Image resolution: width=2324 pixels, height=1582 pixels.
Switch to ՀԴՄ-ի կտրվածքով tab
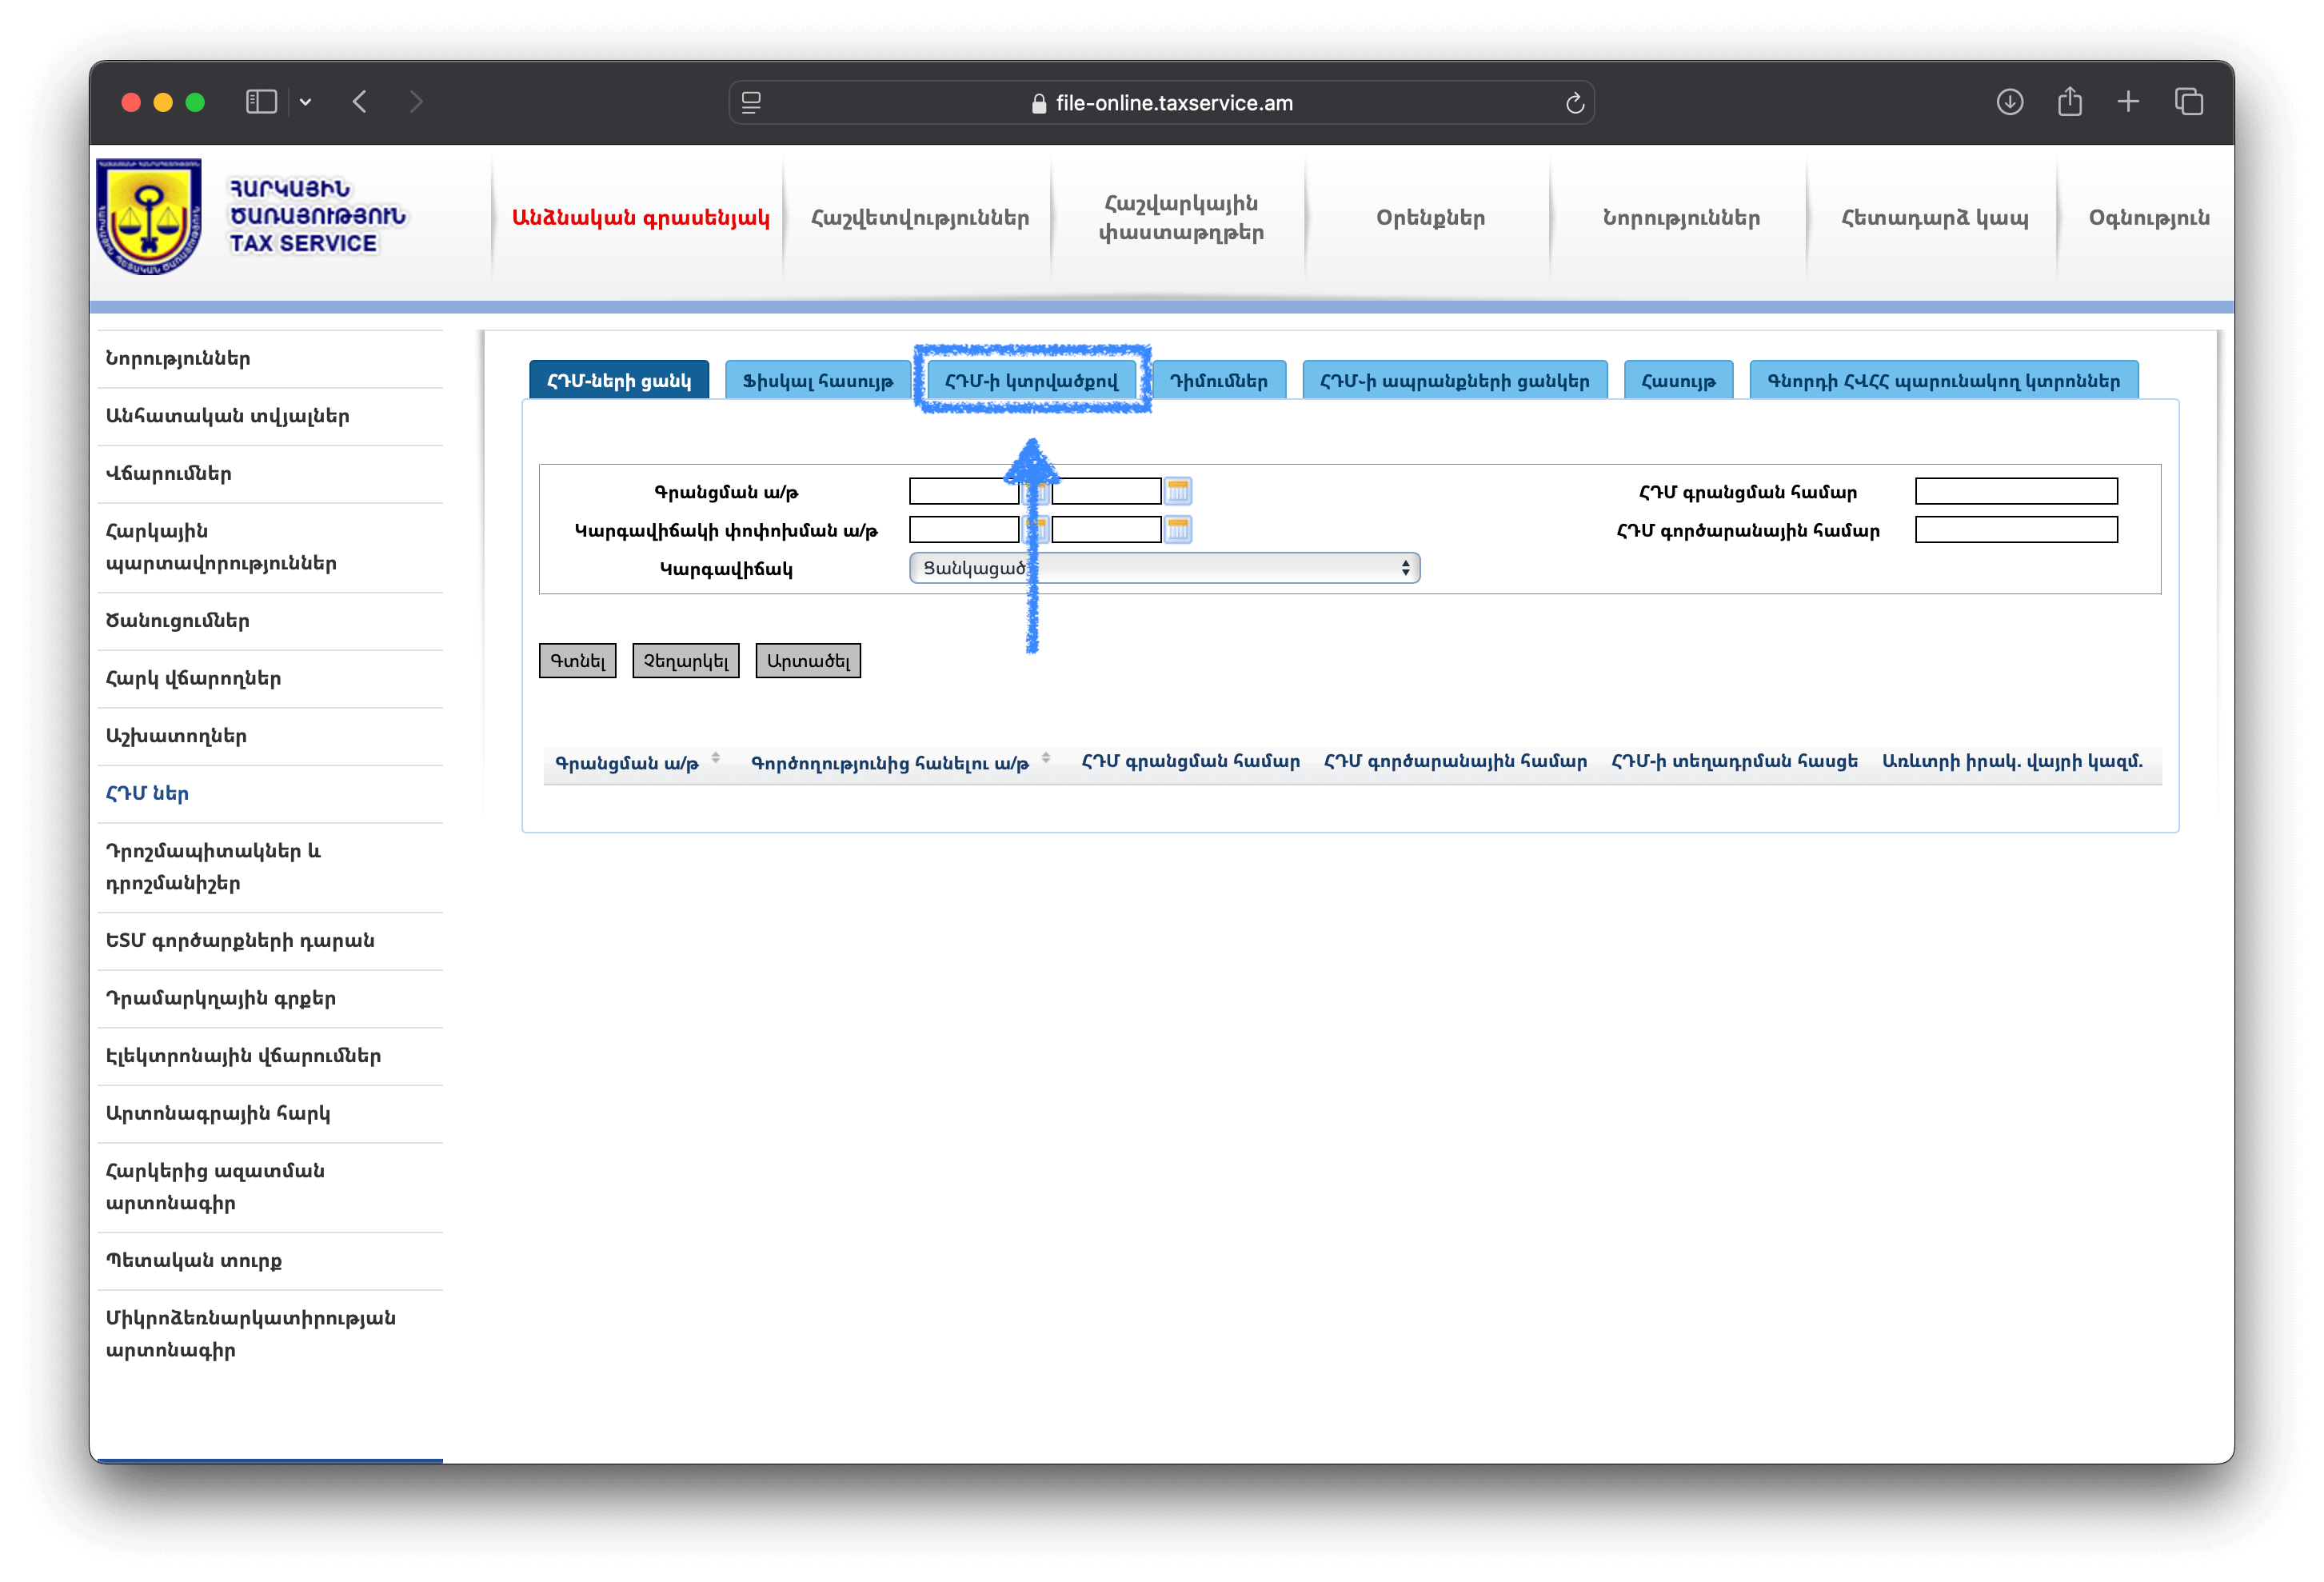(1031, 381)
